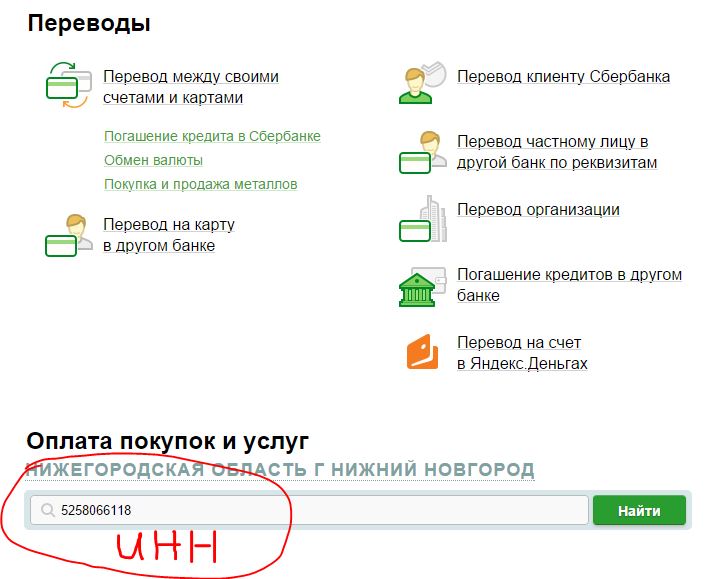Image resolution: width=726 pixels, height=579 pixels.
Task: Click the bank building icon for loan repayment
Action: point(423,287)
